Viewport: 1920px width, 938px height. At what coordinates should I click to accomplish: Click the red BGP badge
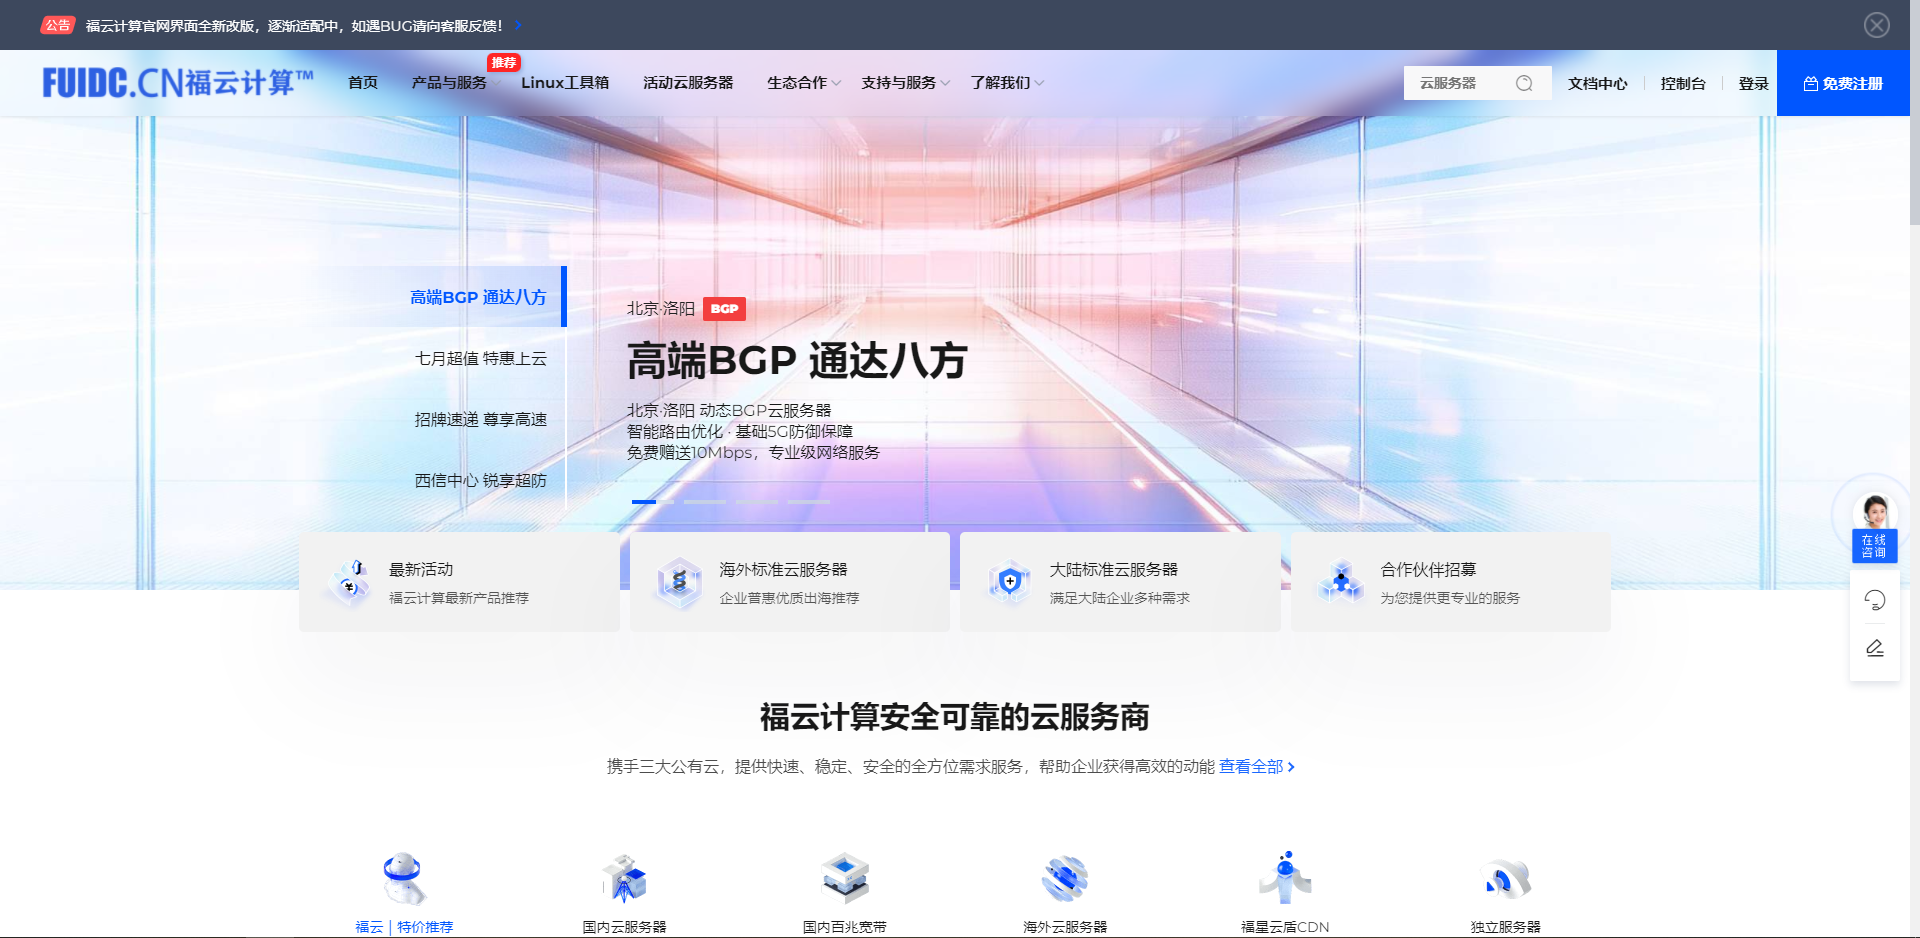tap(724, 309)
